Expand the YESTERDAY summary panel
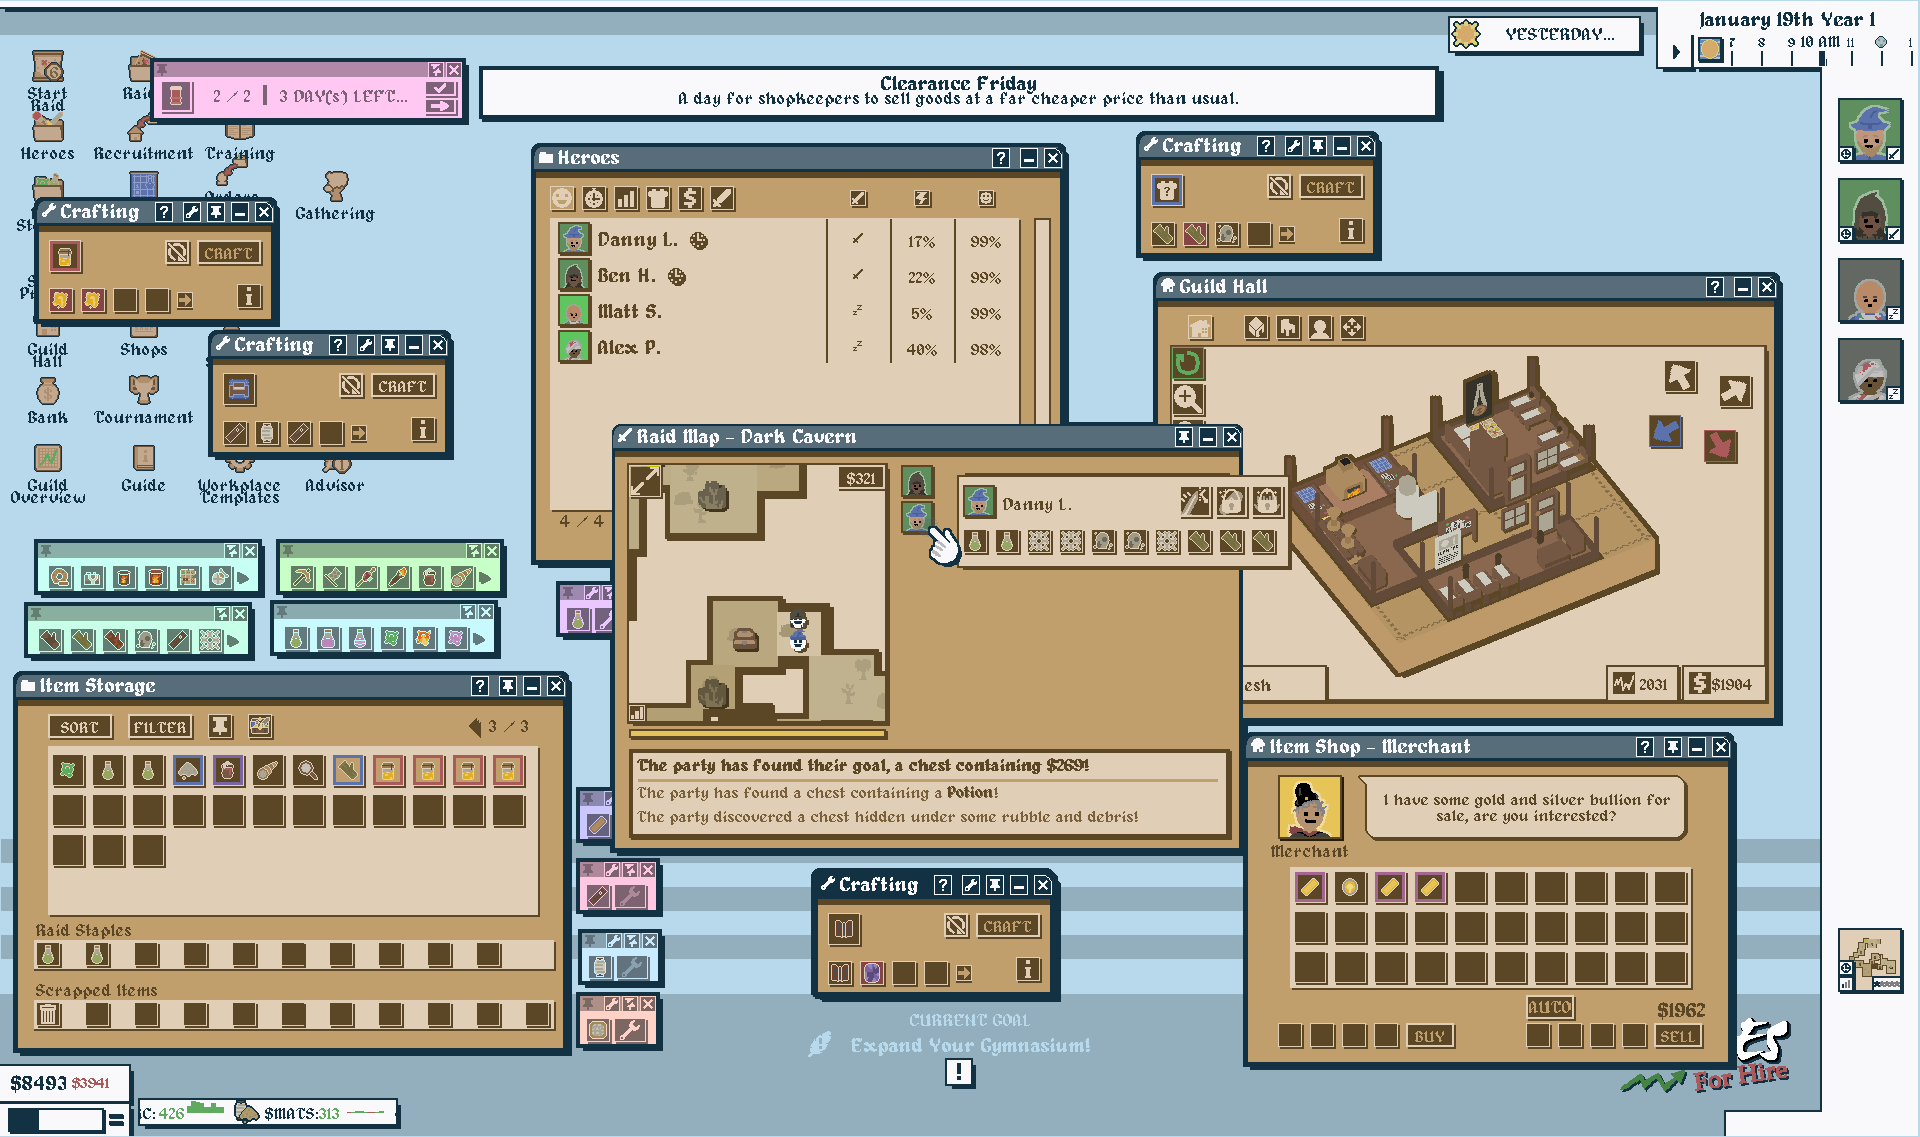The width and height of the screenshot is (1920, 1137). click(1545, 34)
